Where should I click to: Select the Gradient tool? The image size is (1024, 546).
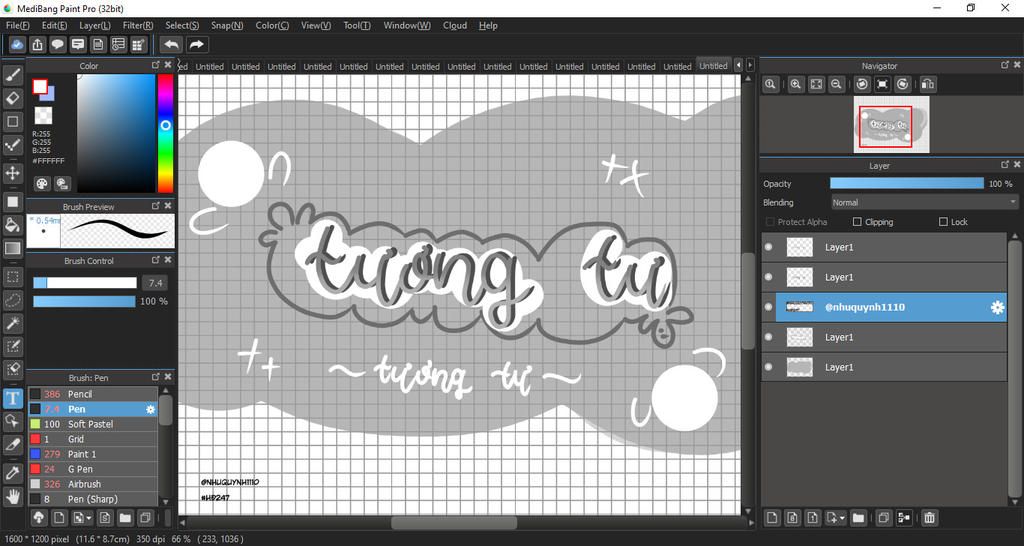[x=12, y=248]
